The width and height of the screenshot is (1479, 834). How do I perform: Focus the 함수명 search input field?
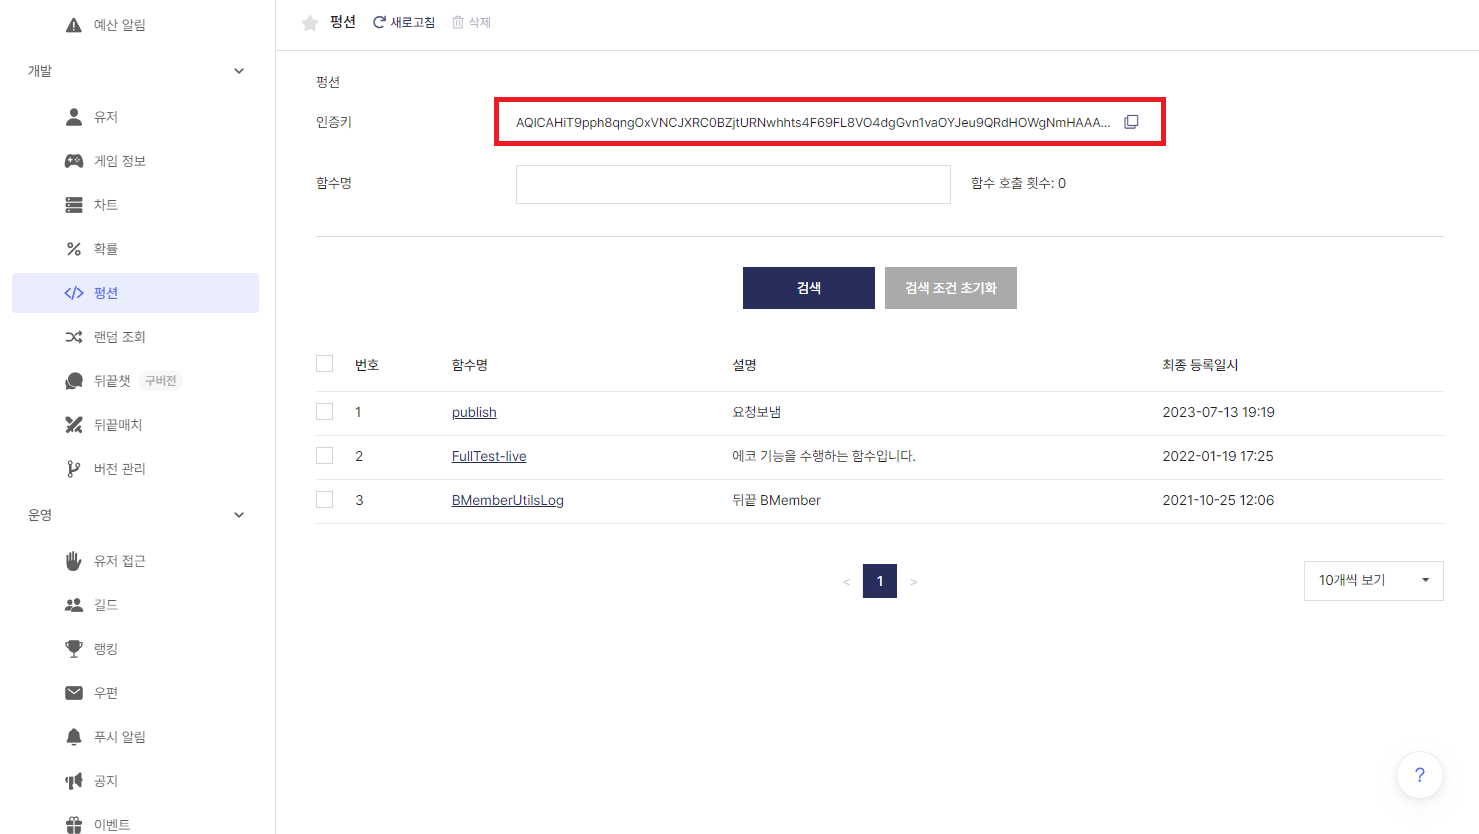coord(733,184)
